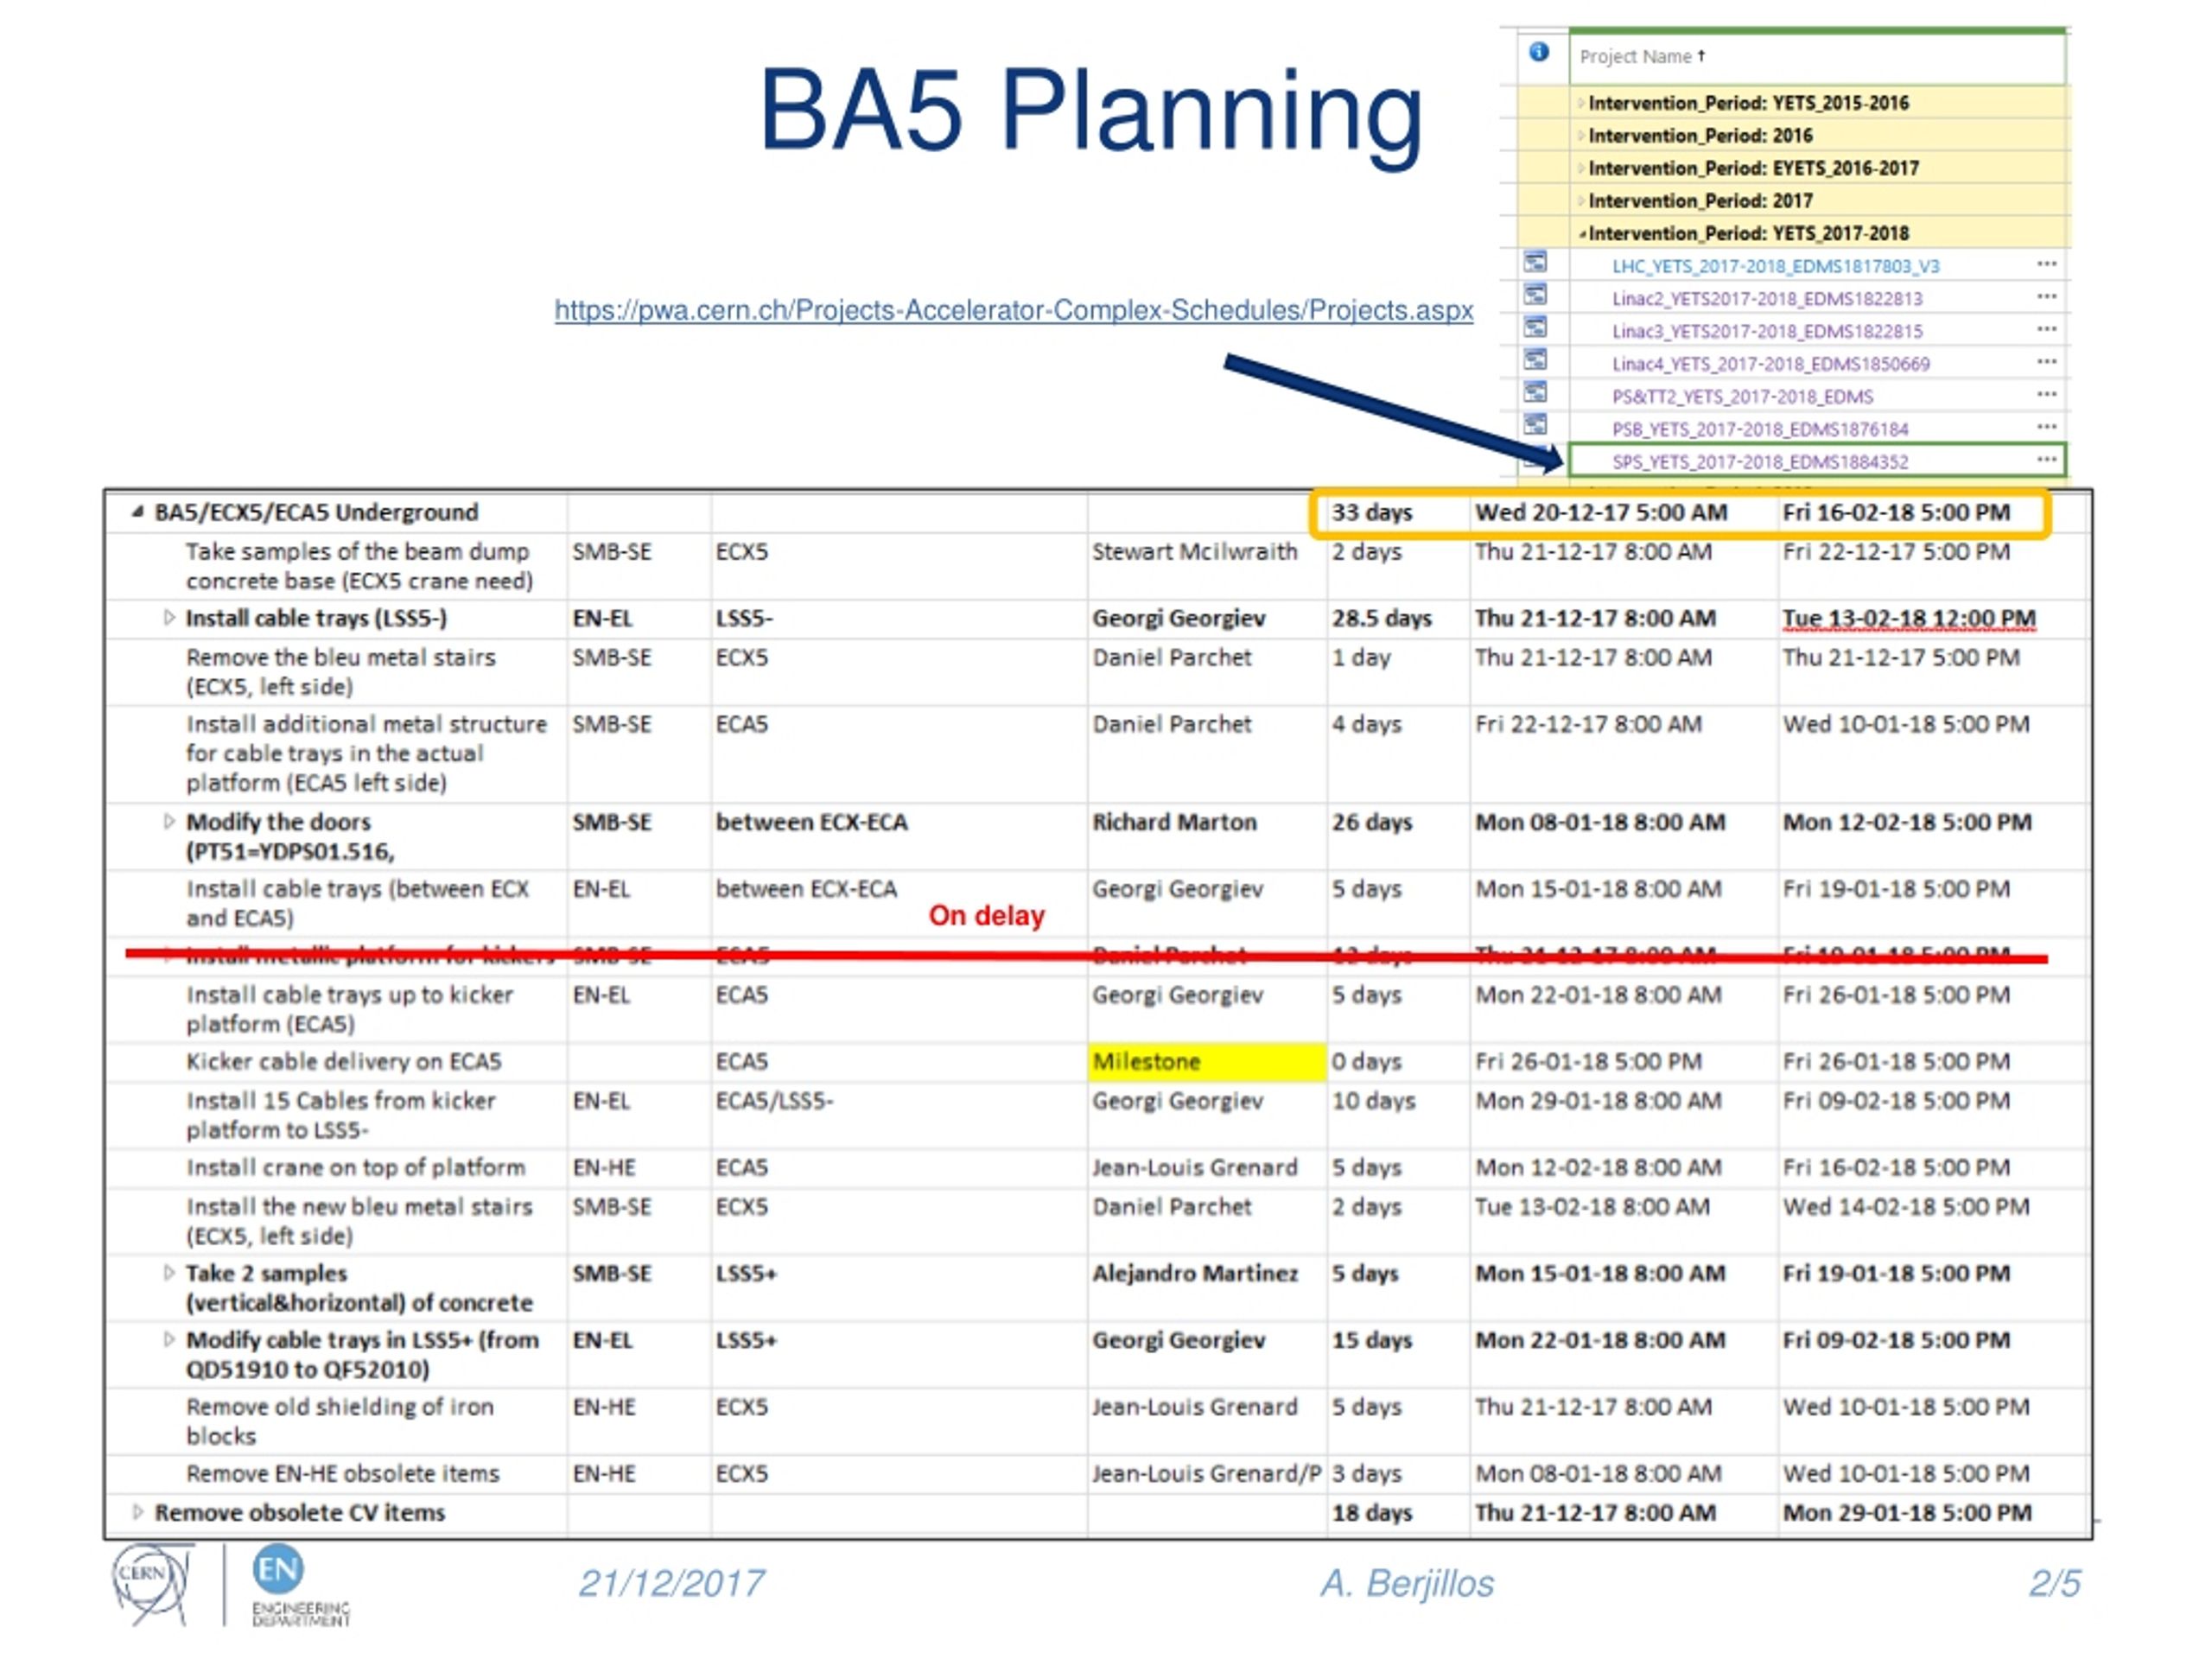Click the project icon beside Linac2_YETS row

pos(1535,294)
